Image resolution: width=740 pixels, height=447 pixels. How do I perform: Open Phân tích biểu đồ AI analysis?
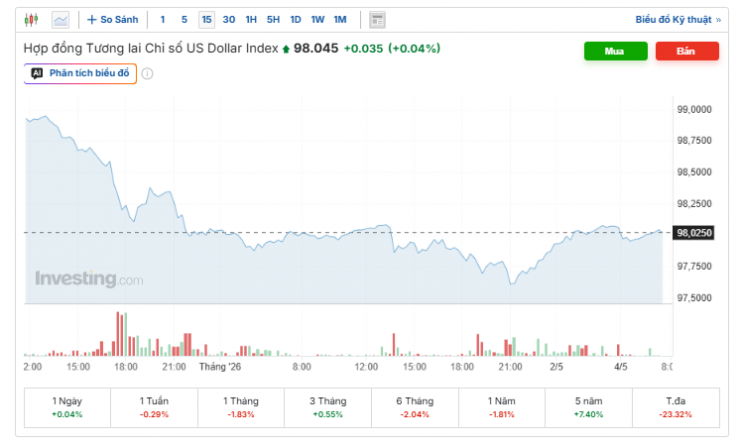[x=80, y=73]
